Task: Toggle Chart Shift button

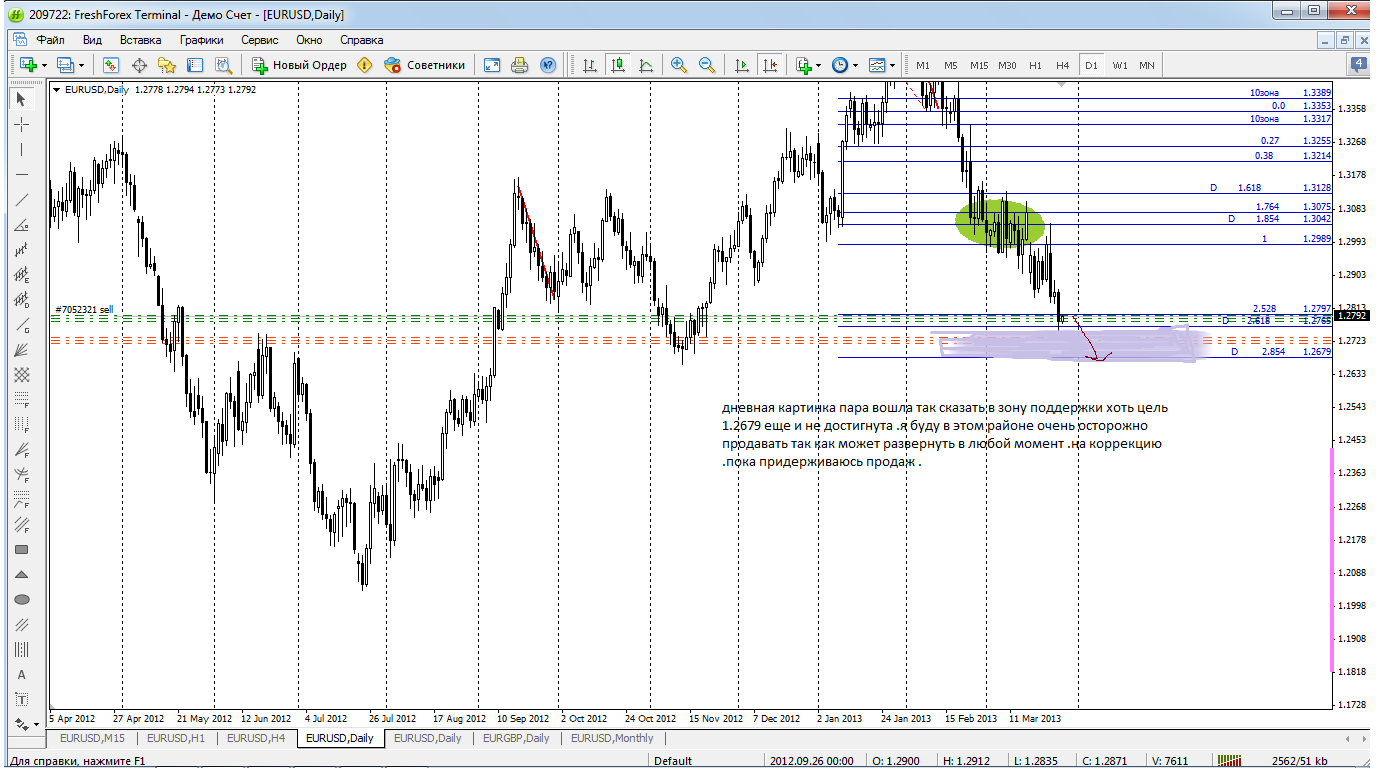Action: (769, 65)
